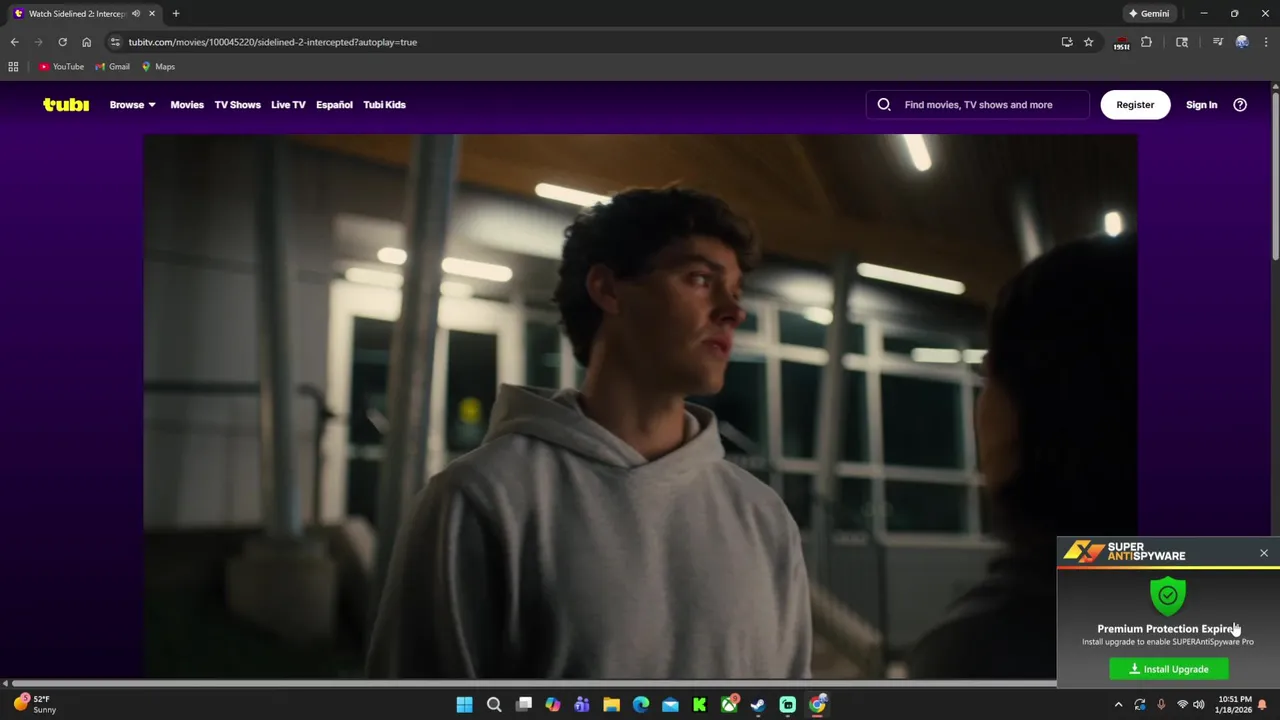Image resolution: width=1280 pixels, height=720 pixels.
Task: Open a new tab with the plus button
Action: point(176,13)
